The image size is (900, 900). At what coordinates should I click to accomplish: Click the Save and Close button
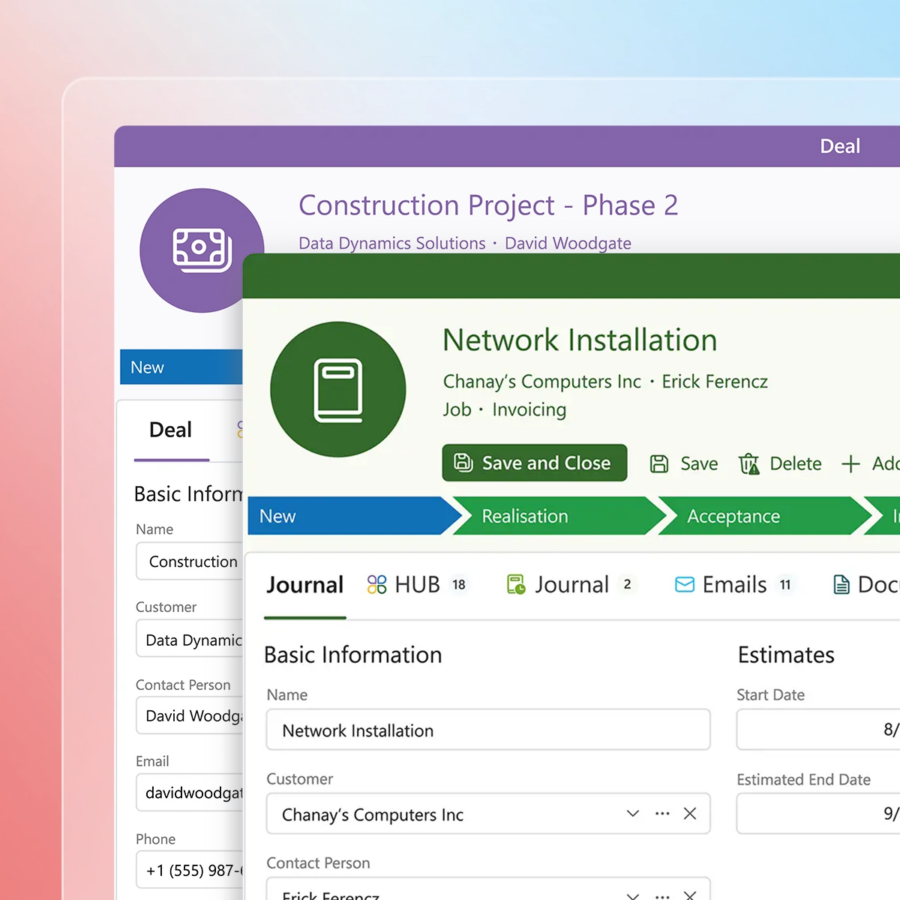pos(534,463)
